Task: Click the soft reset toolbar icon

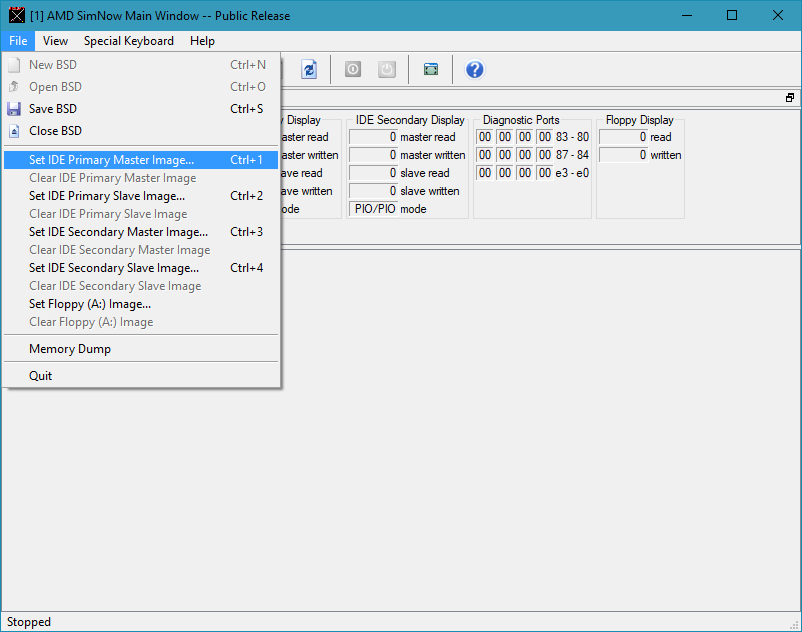Action: (353, 69)
